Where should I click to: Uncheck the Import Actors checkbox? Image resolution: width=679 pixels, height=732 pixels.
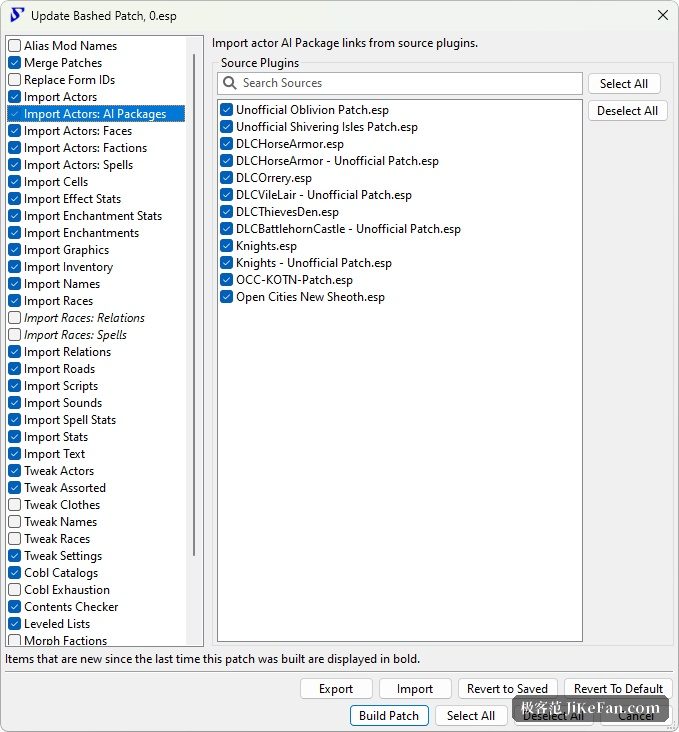pyautogui.click(x=15, y=97)
